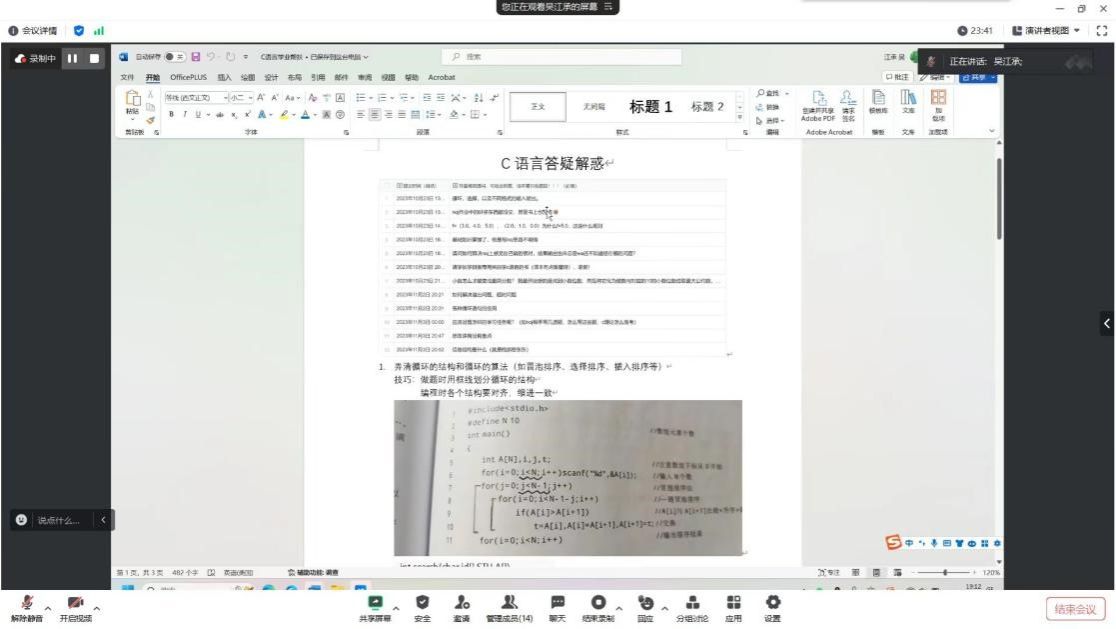The width and height of the screenshot is (1116, 629).
Task: Open the Share Screen (共享屏幕) control
Action: tap(375, 603)
